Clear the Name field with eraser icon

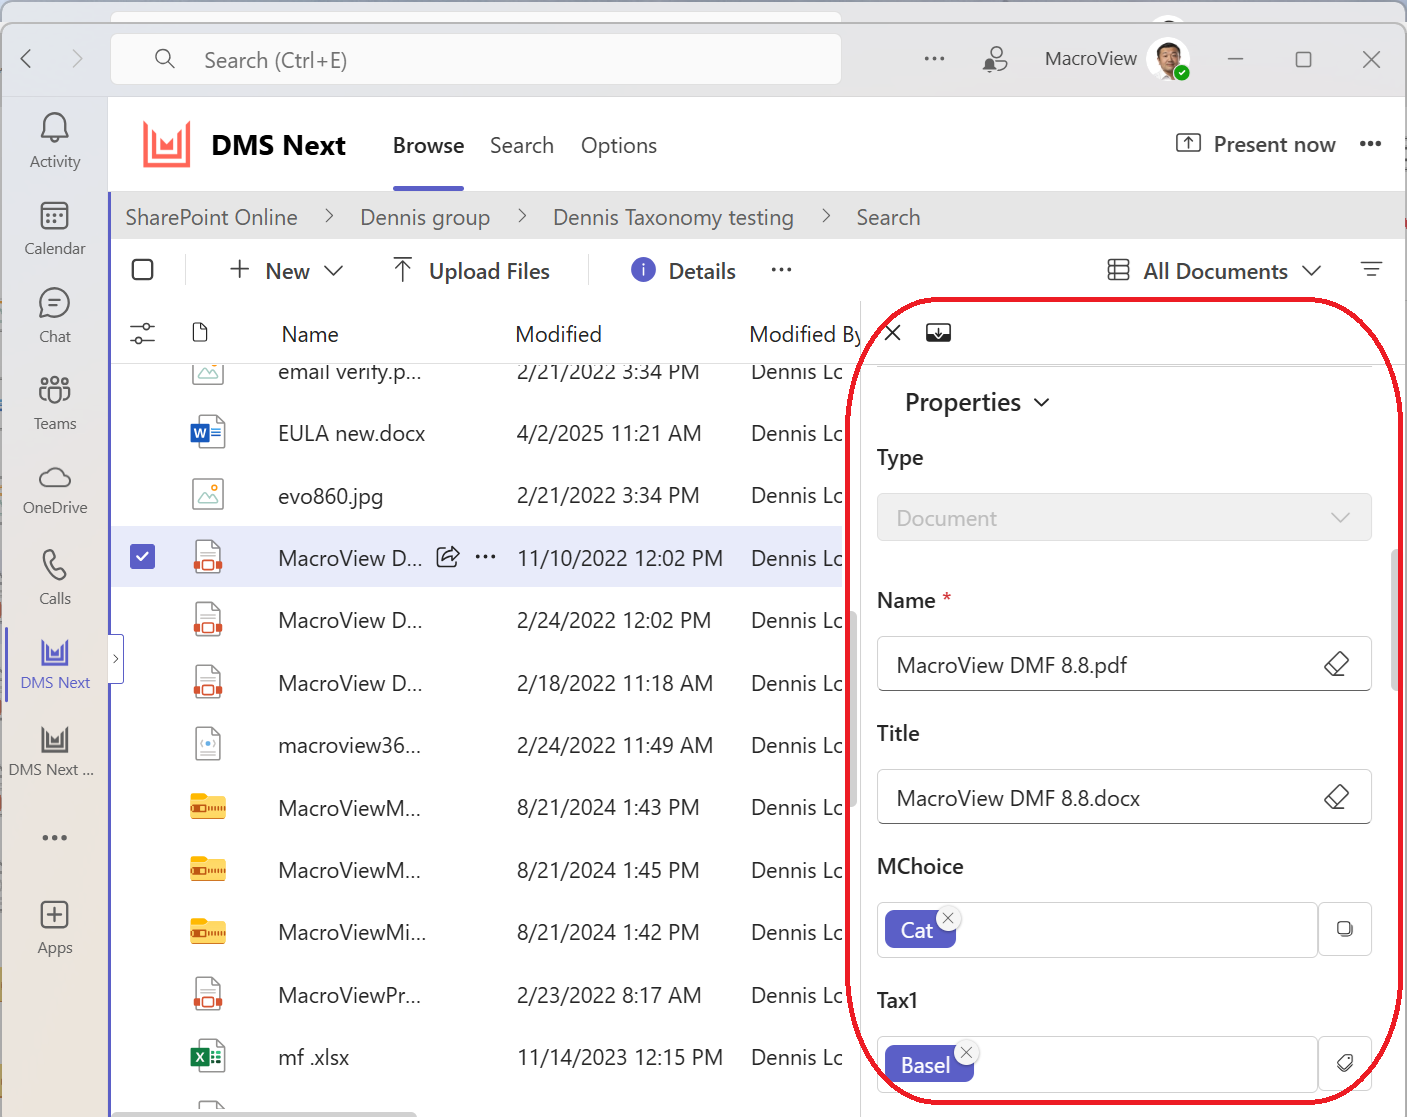[x=1336, y=664]
